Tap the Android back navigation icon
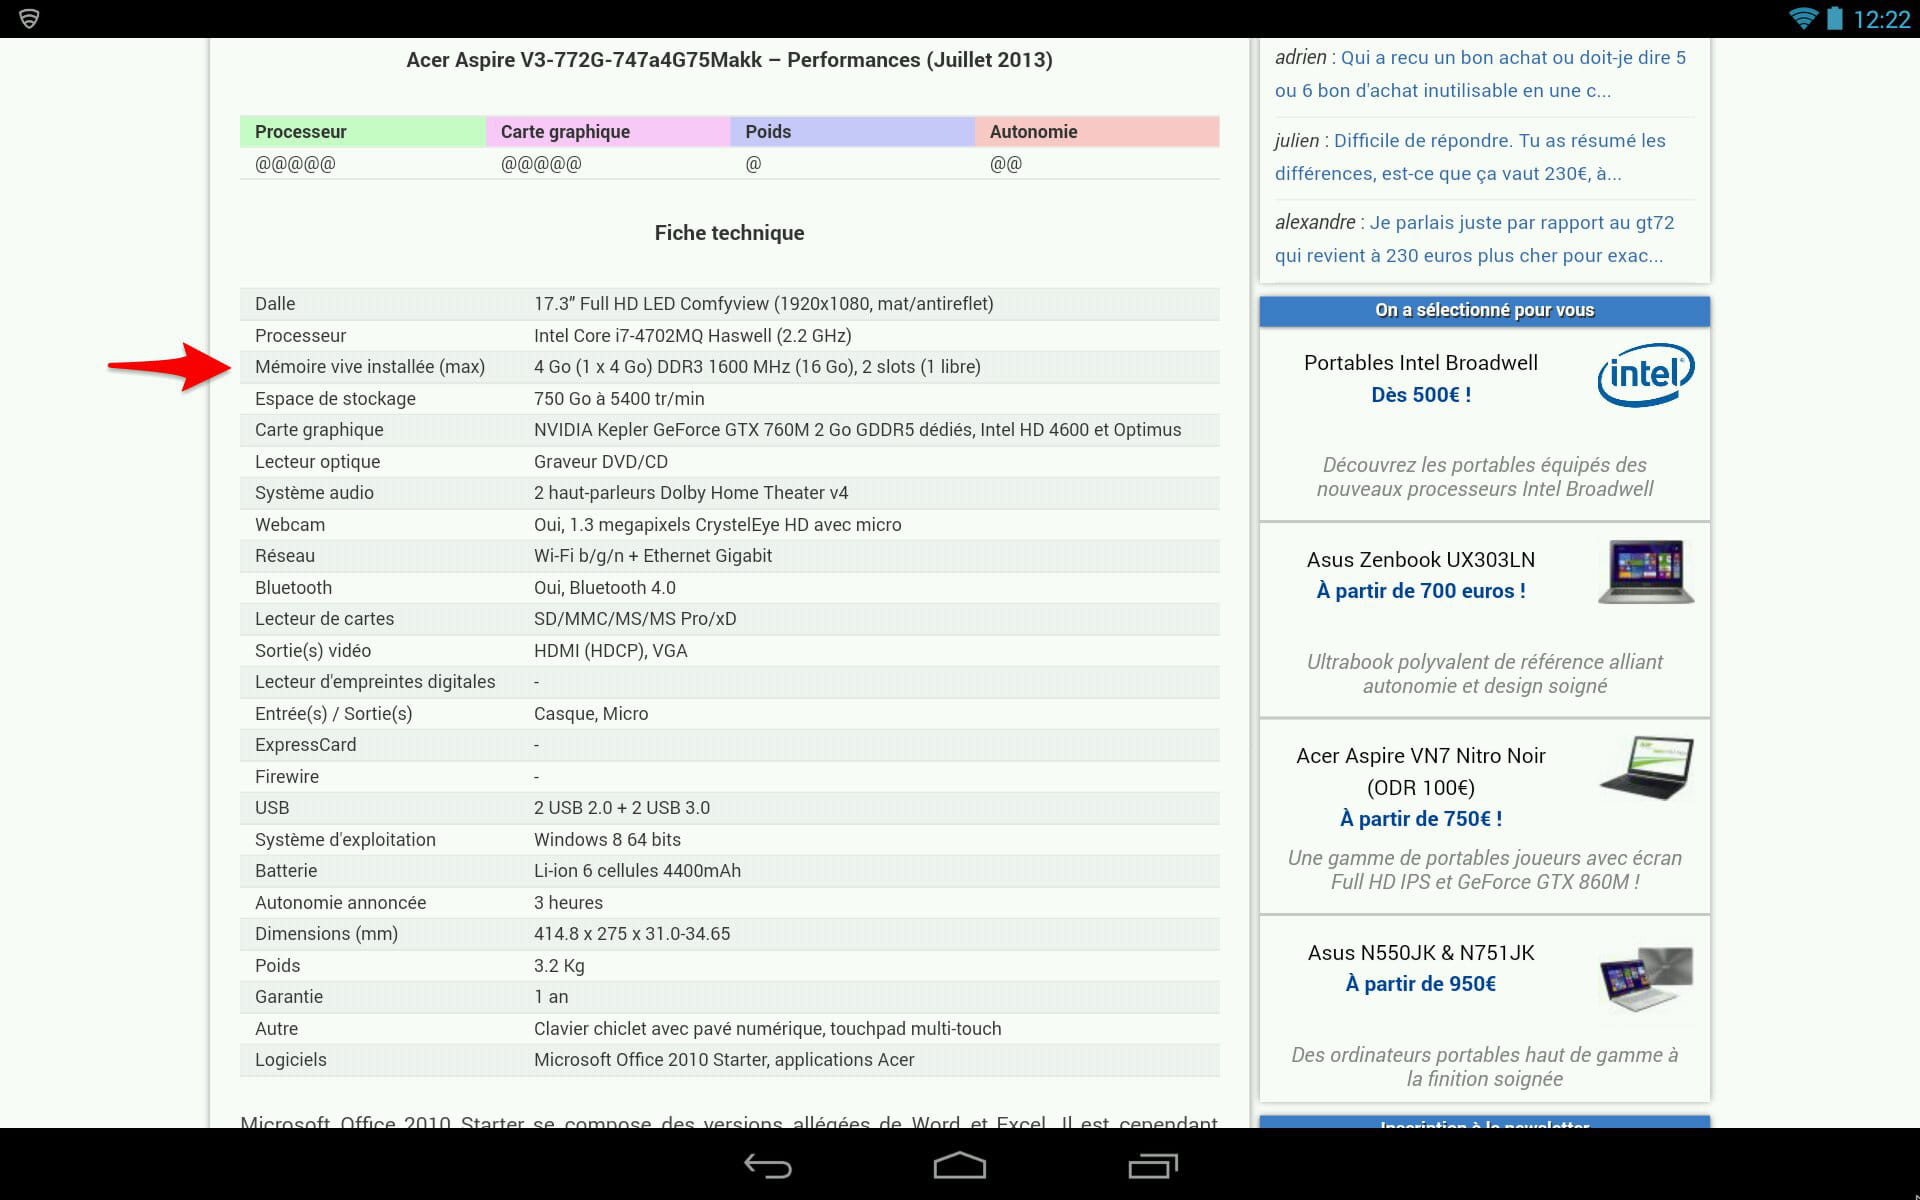Screen dimensions: 1920x1200 [768, 1165]
